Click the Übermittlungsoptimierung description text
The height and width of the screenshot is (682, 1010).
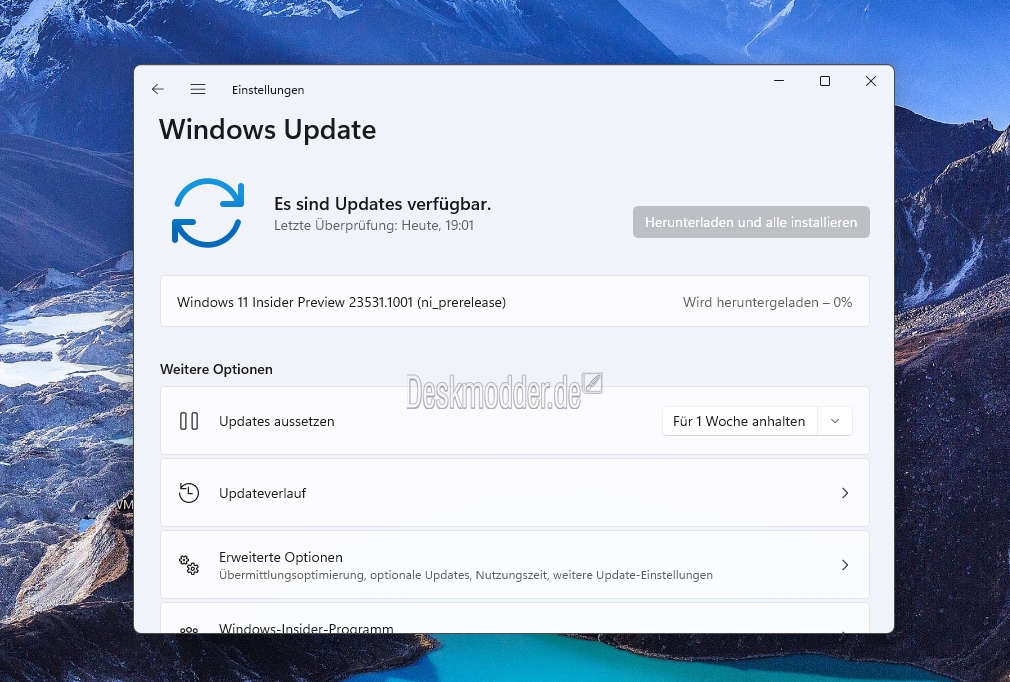pyautogui.click(x=466, y=575)
